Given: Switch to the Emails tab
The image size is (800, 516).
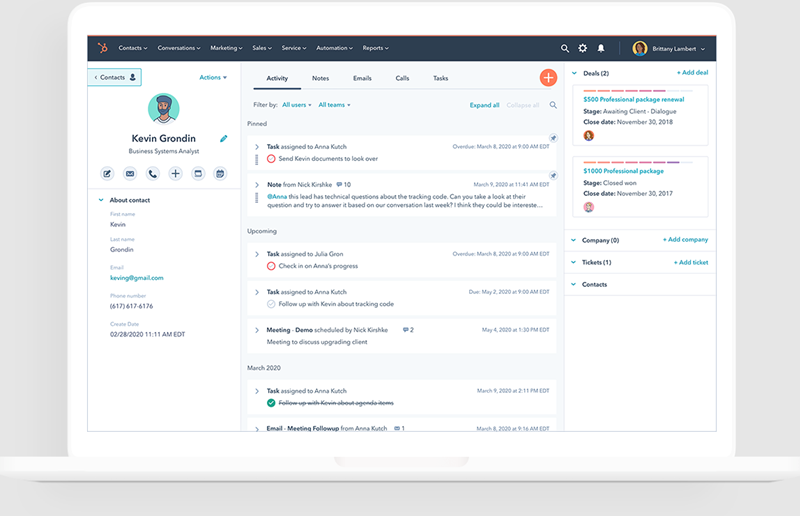Looking at the screenshot, I should click(361, 78).
